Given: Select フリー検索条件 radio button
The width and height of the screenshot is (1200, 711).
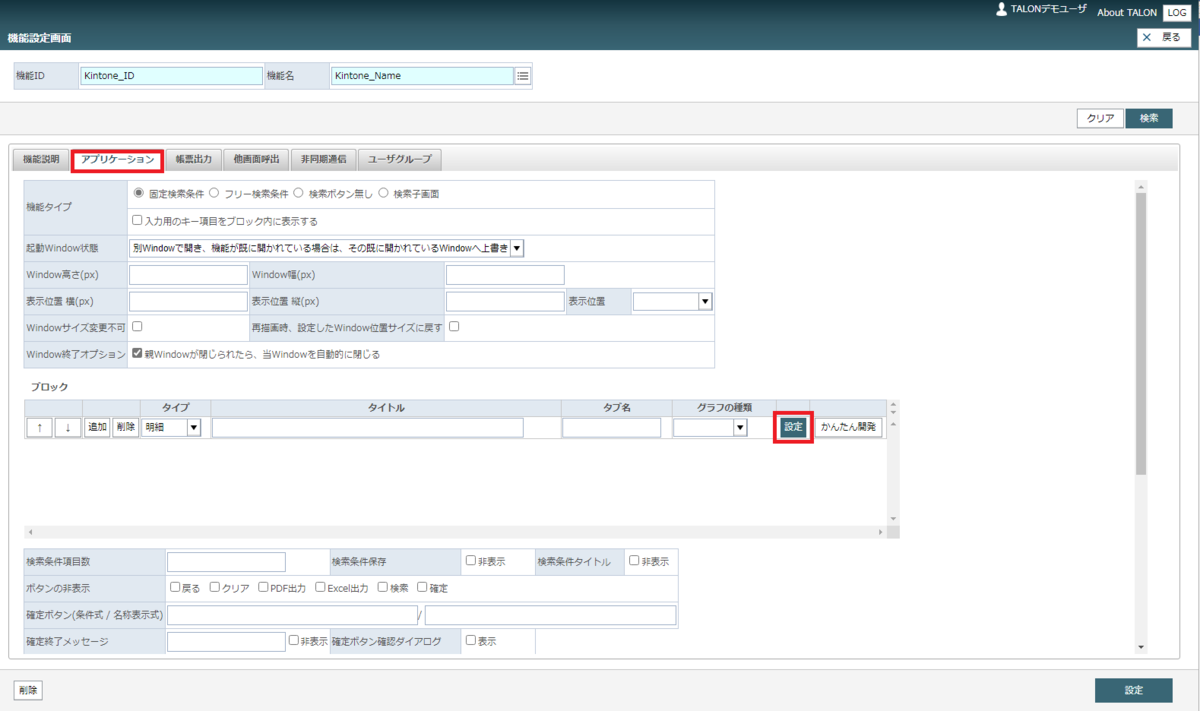Looking at the screenshot, I should (214, 193).
